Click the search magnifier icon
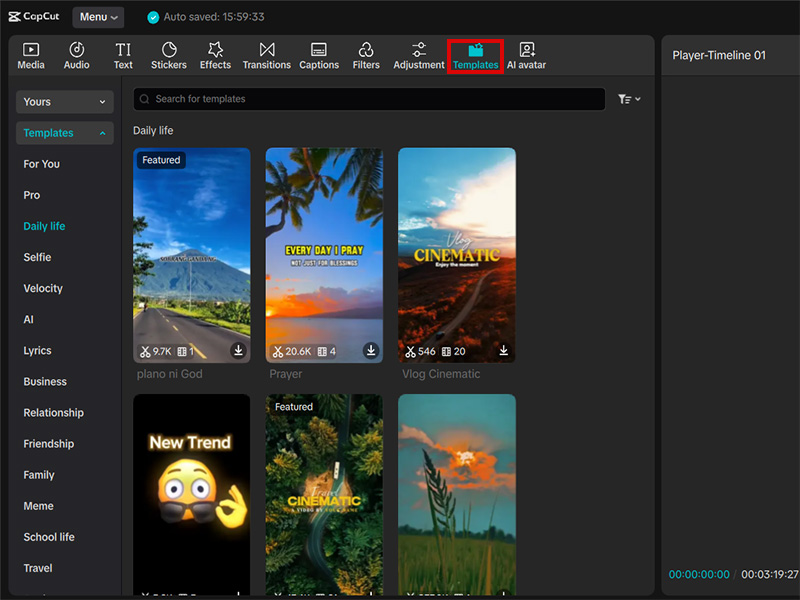This screenshot has width=800, height=600. pos(144,99)
